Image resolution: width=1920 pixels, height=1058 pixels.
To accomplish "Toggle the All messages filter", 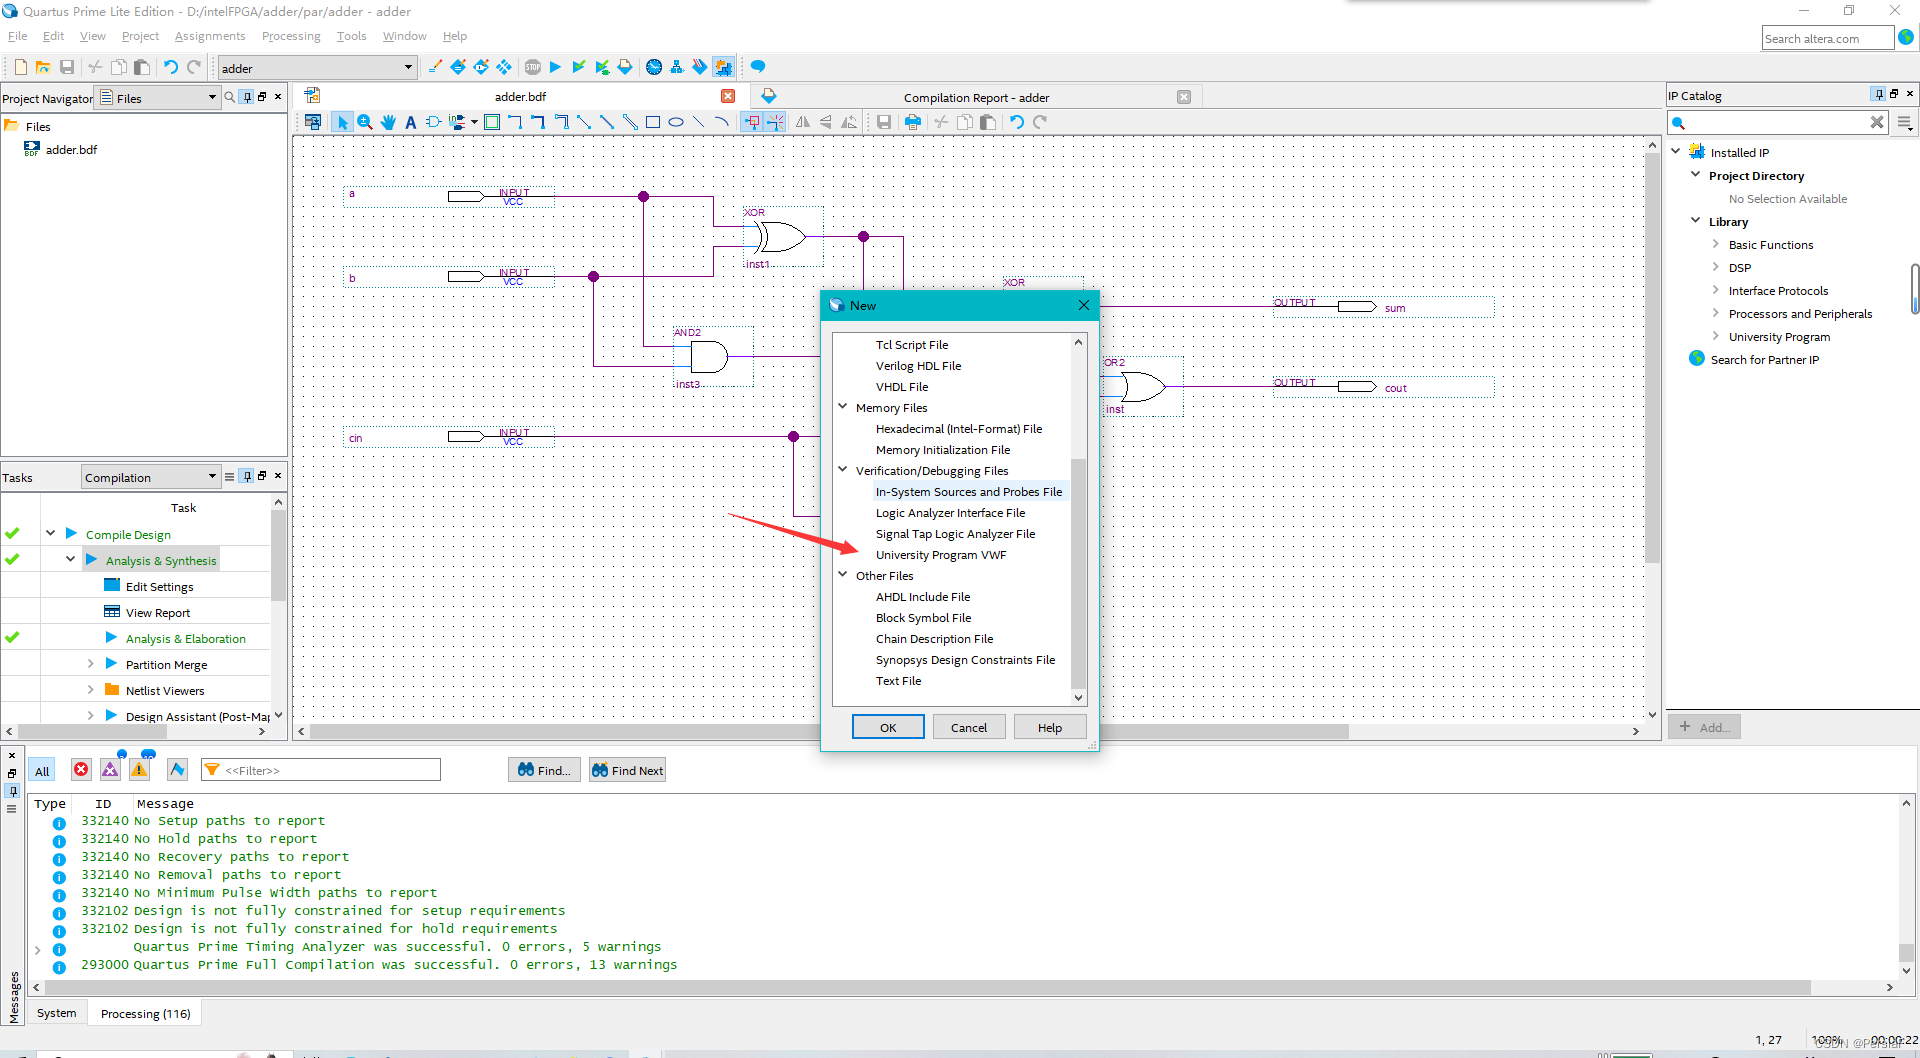I will pyautogui.click(x=42, y=771).
